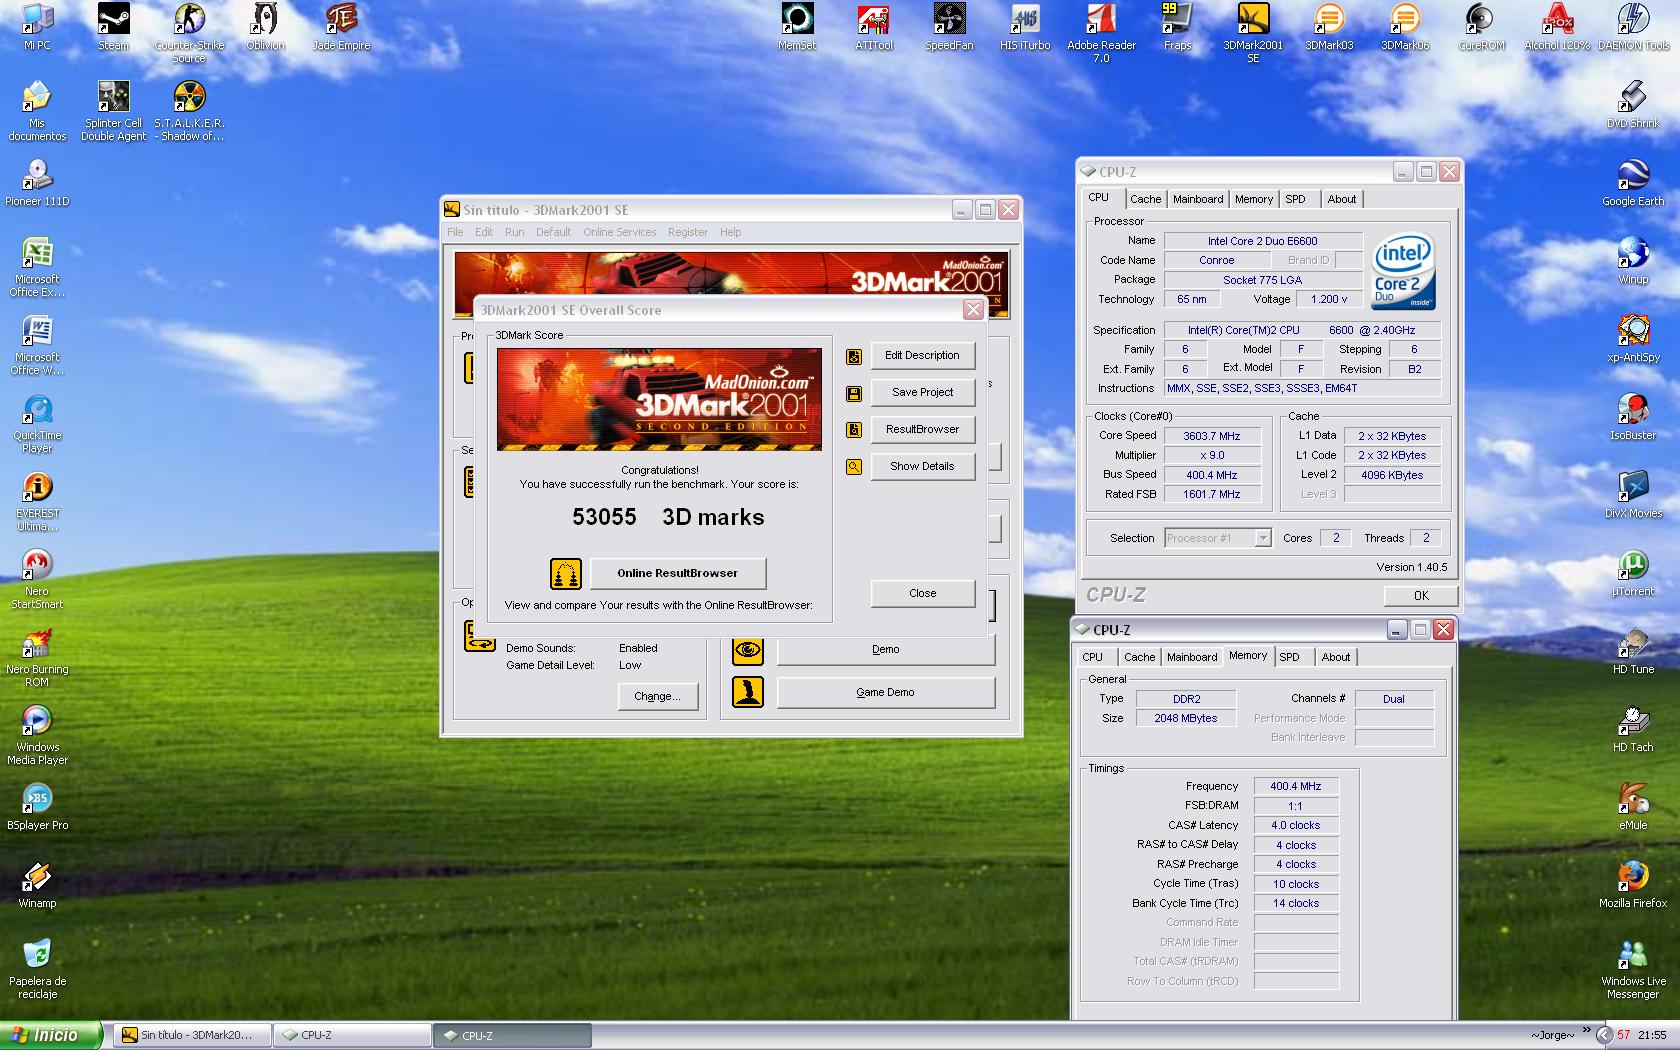
Task: Open EVEREST Ultimate desktop icon
Action: (37, 501)
